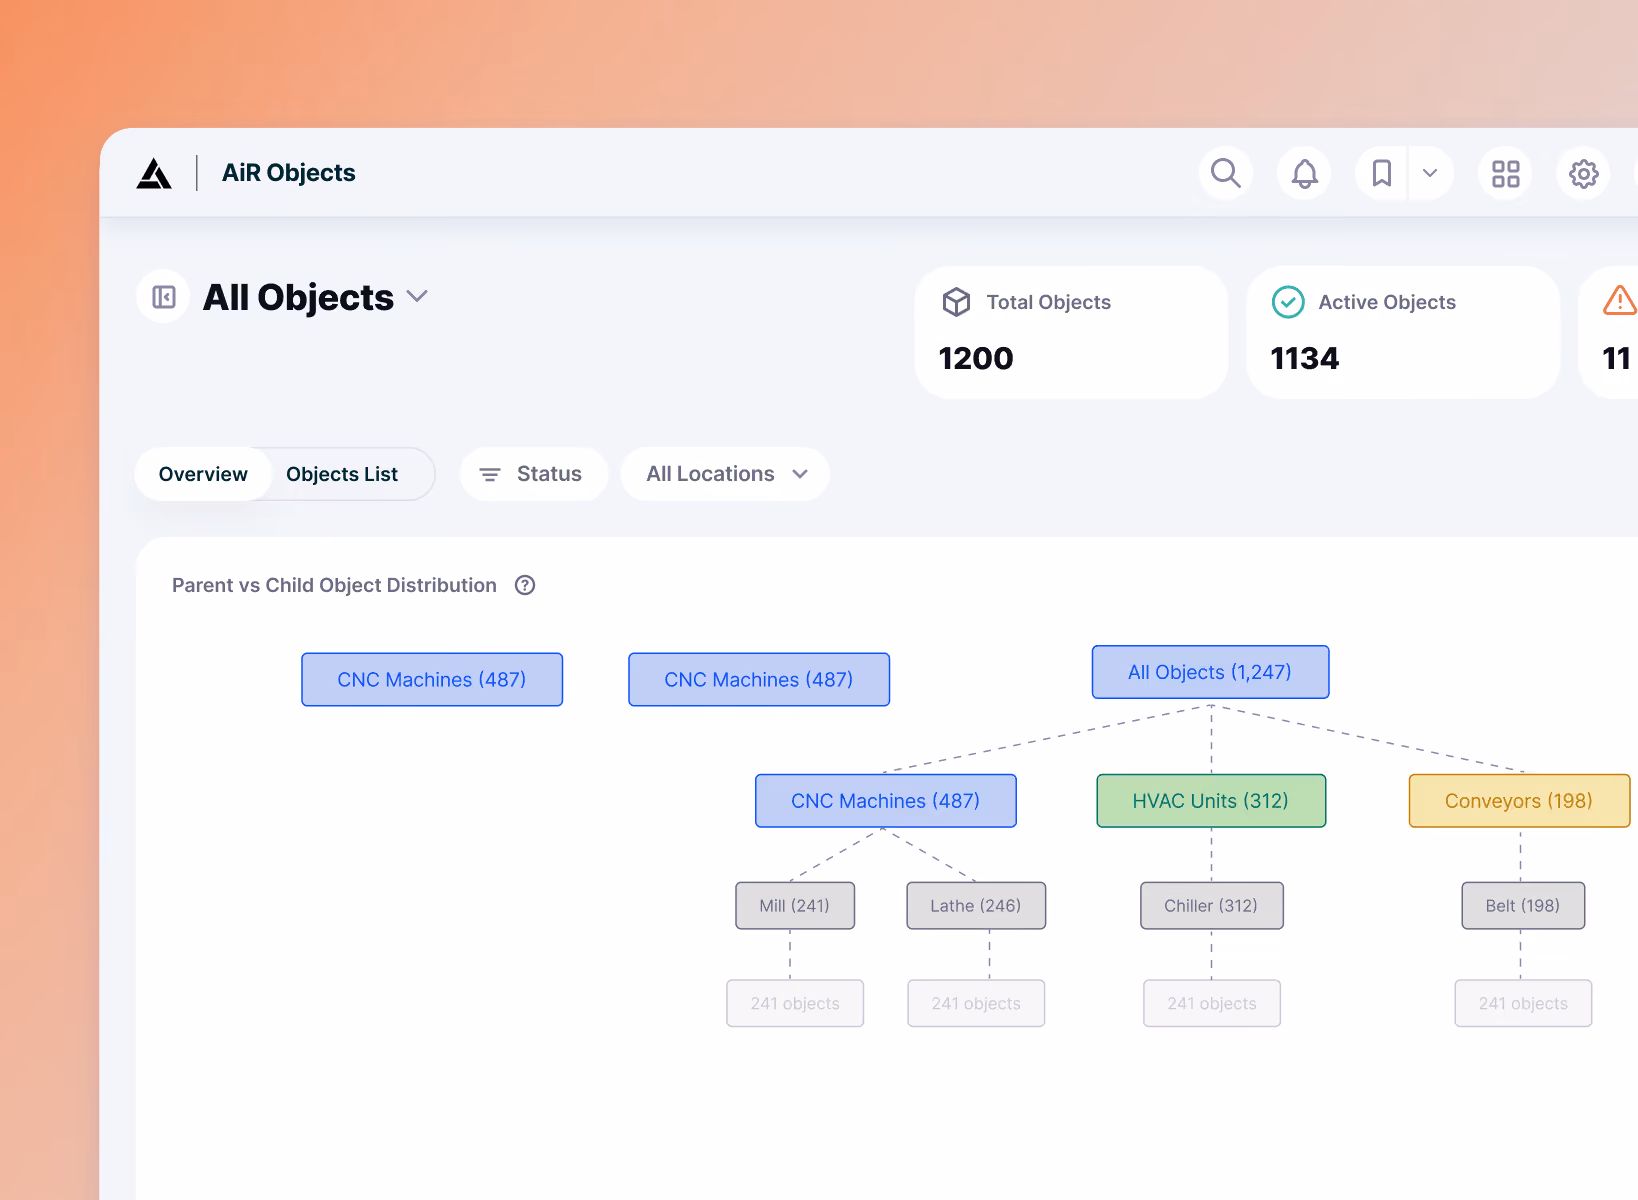The width and height of the screenshot is (1638, 1200).
Task: Click 241 objects box under Mill
Action: pyautogui.click(x=795, y=1003)
